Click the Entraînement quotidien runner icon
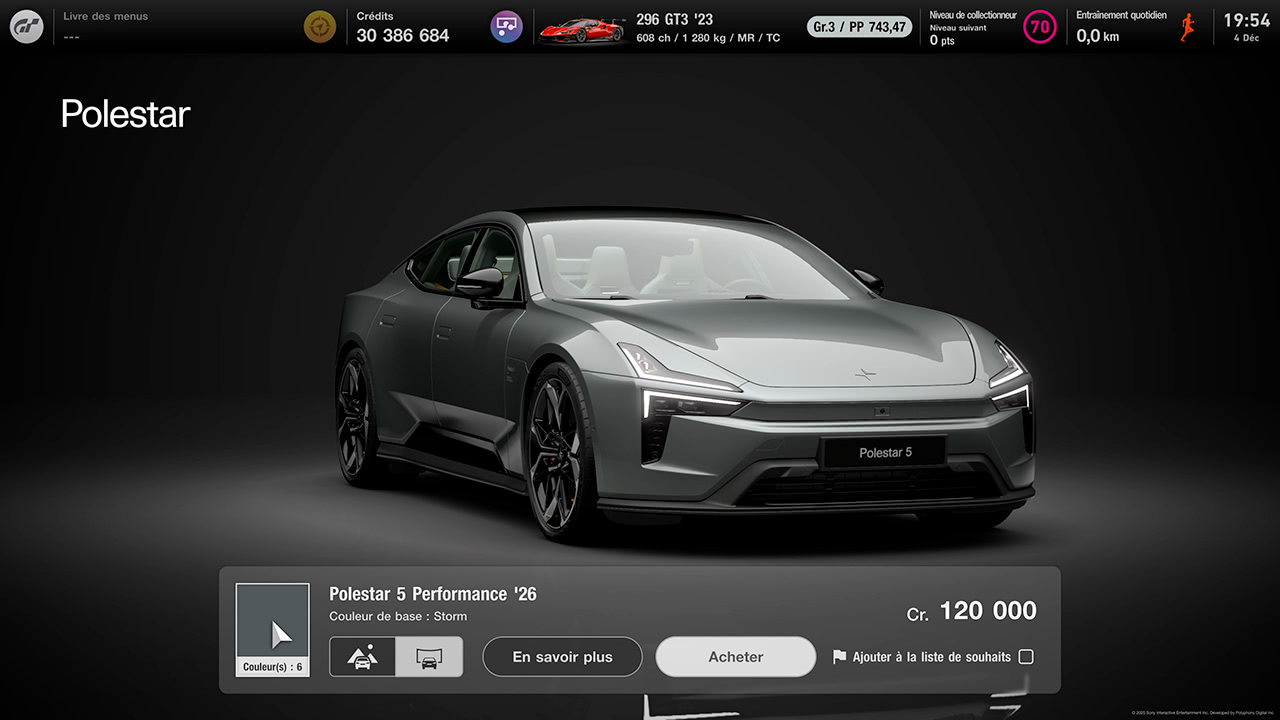1280x720 pixels. coord(1186,27)
